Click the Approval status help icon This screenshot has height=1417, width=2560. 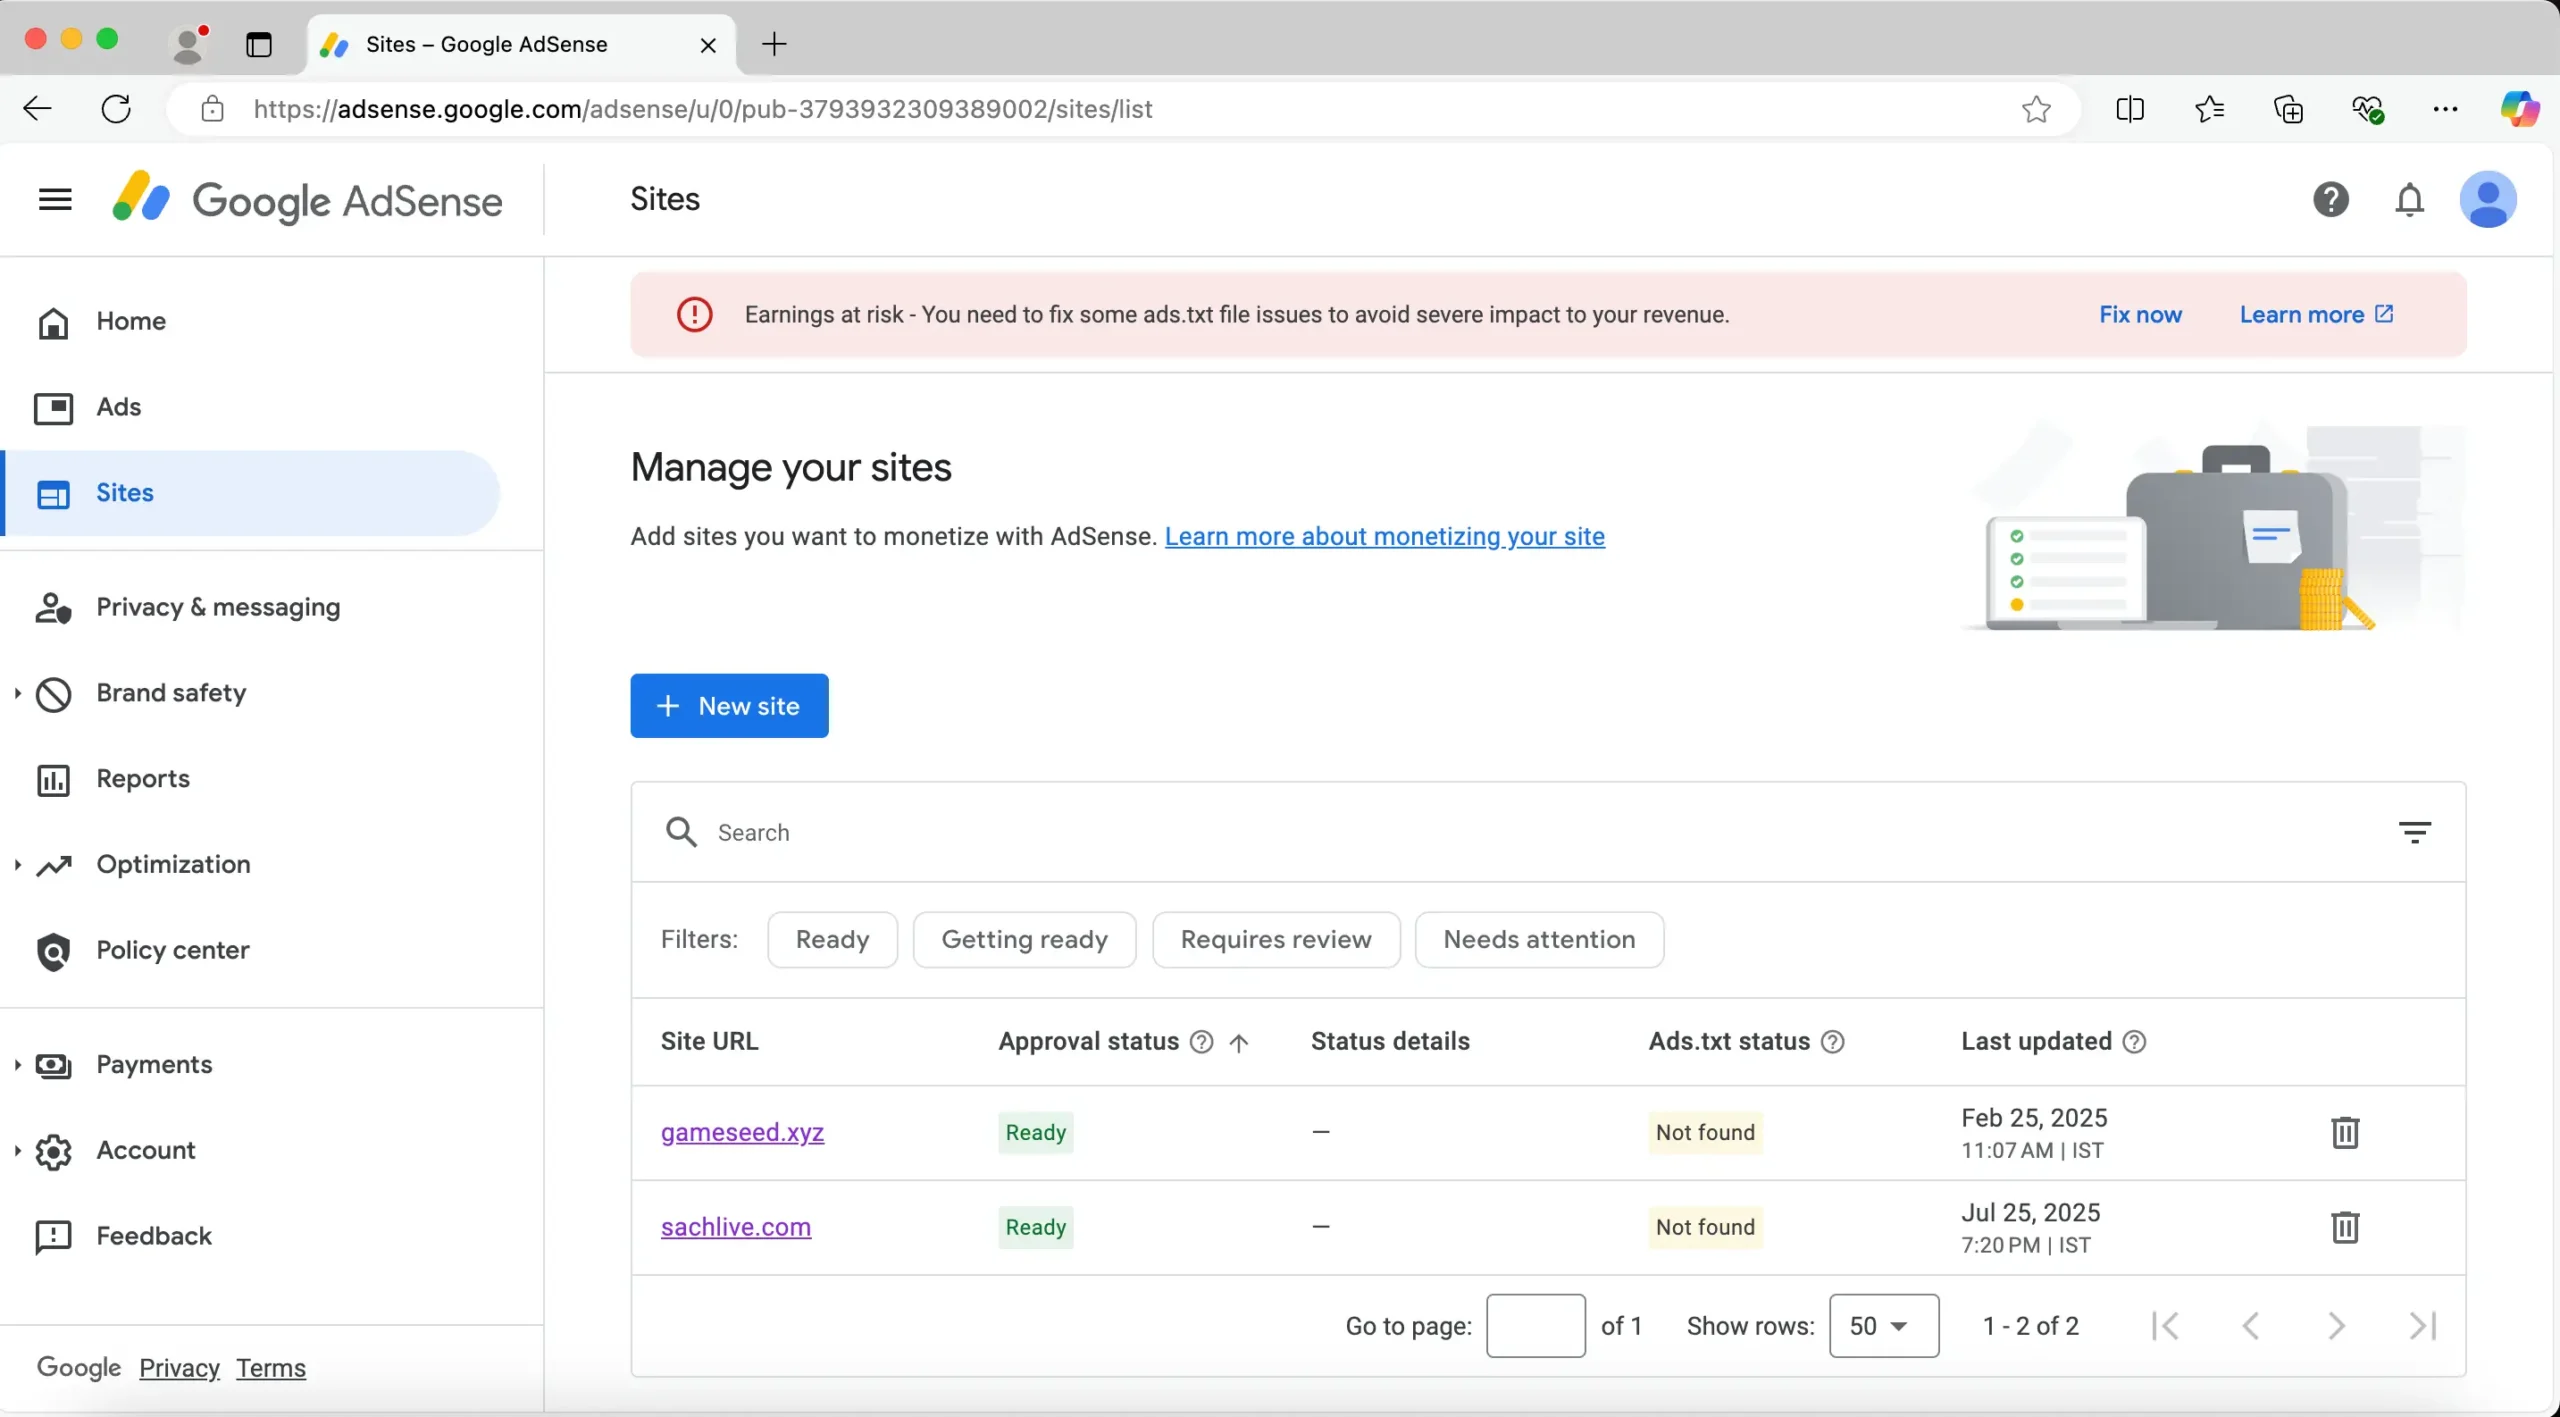tap(1201, 1042)
